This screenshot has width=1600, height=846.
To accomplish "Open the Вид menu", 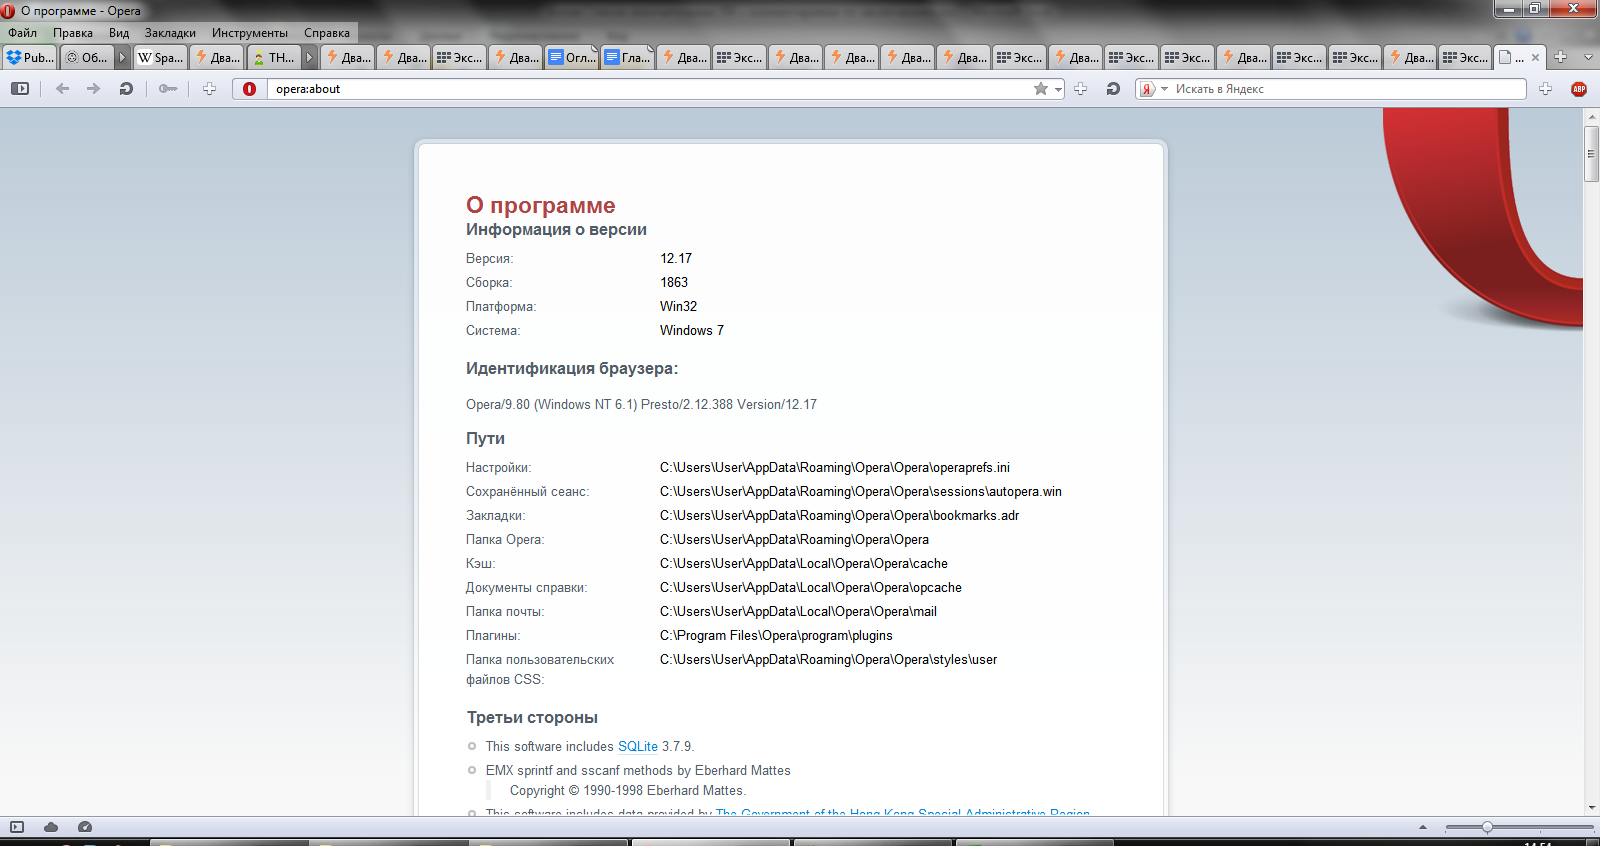I will [119, 33].
